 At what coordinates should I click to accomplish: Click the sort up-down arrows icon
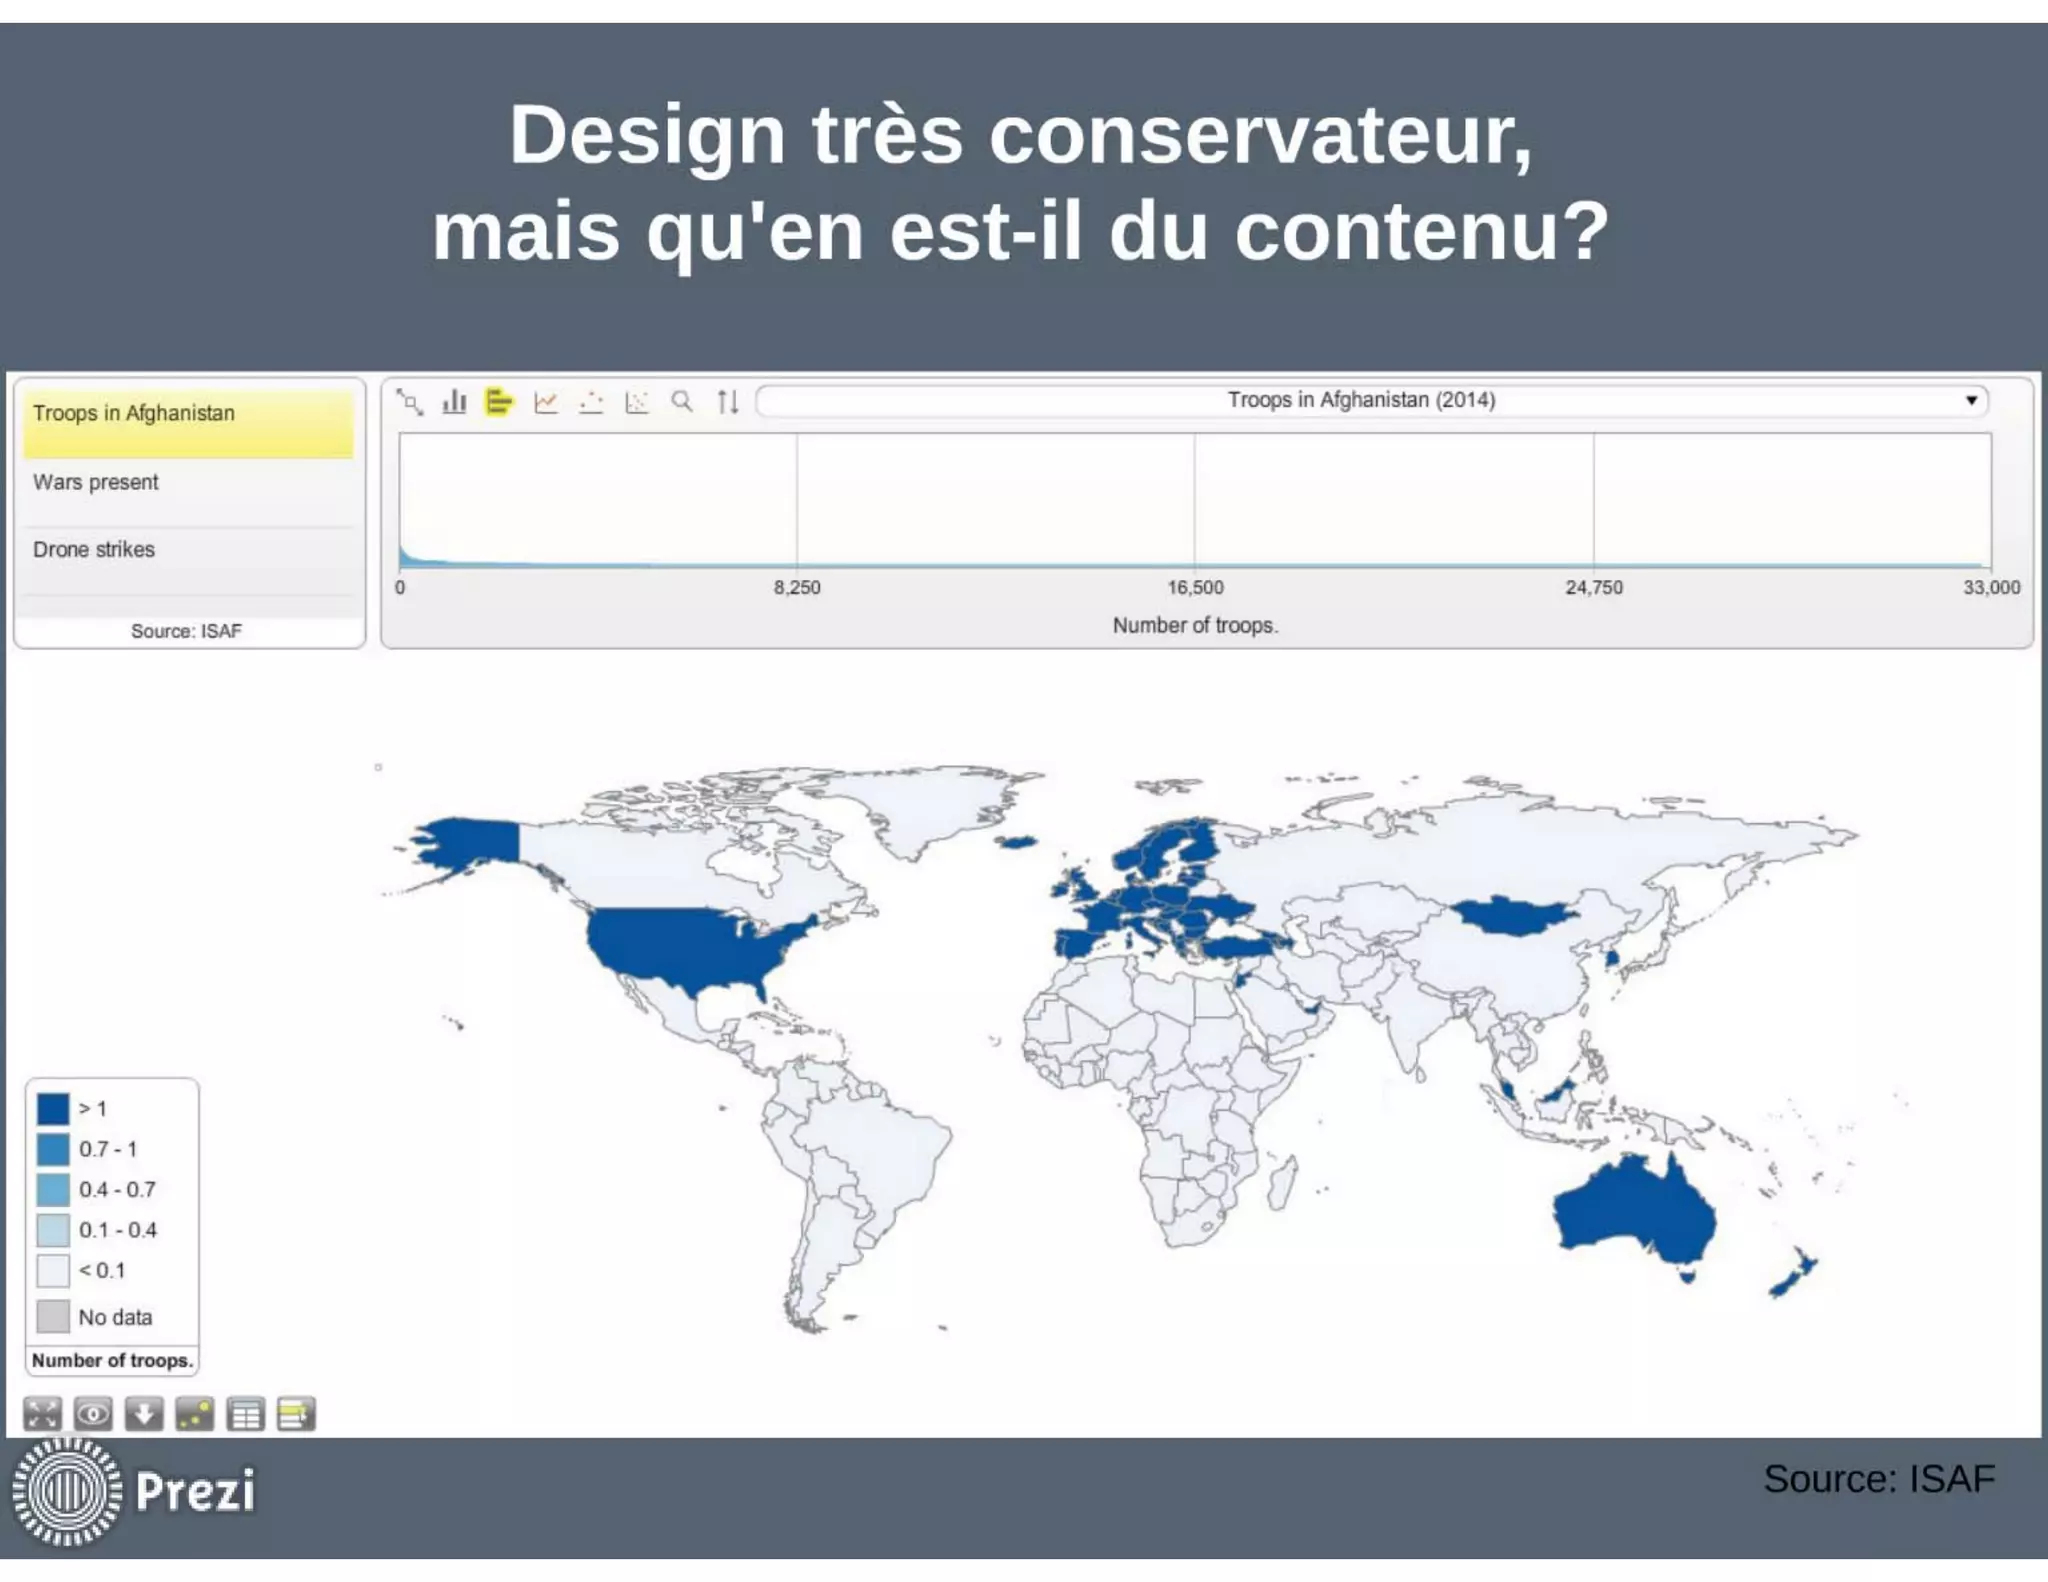(728, 402)
